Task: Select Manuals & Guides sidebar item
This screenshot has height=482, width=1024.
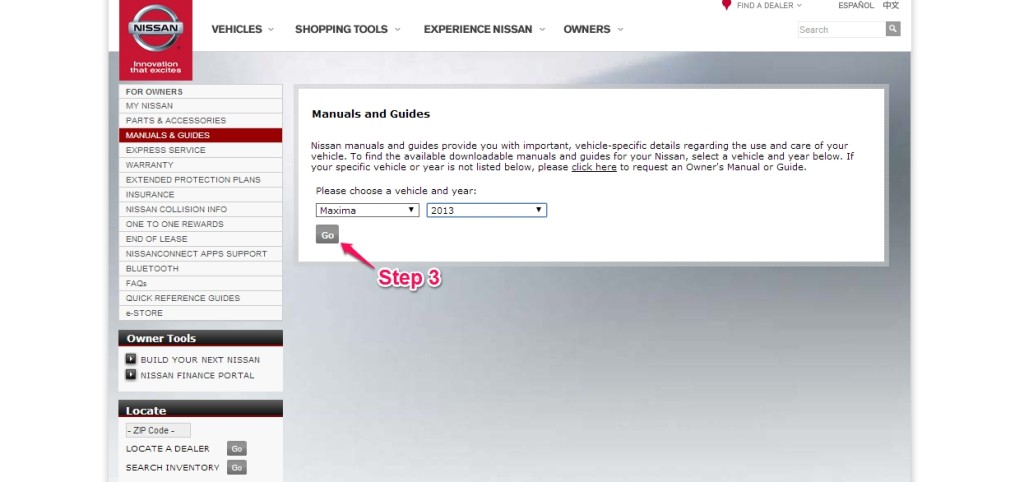Action: click(x=200, y=135)
